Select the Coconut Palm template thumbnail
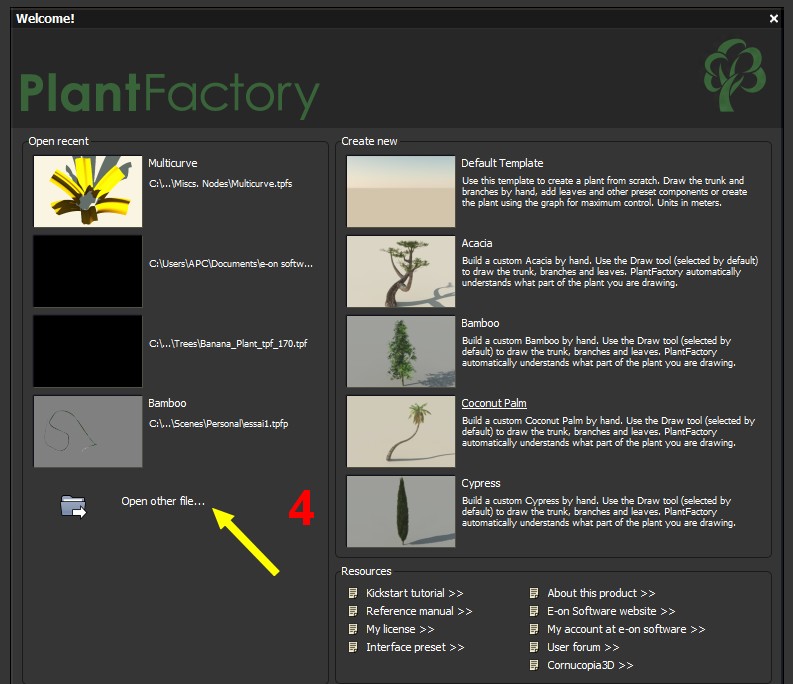Image resolution: width=793 pixels, height=684 pixels. coord(401,431)
